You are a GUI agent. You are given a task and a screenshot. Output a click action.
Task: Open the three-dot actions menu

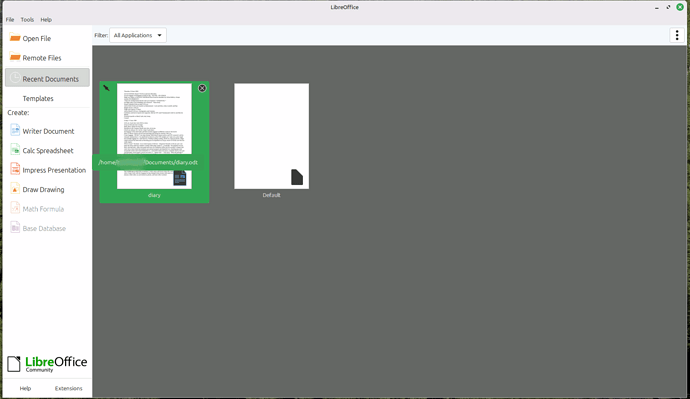677,35
